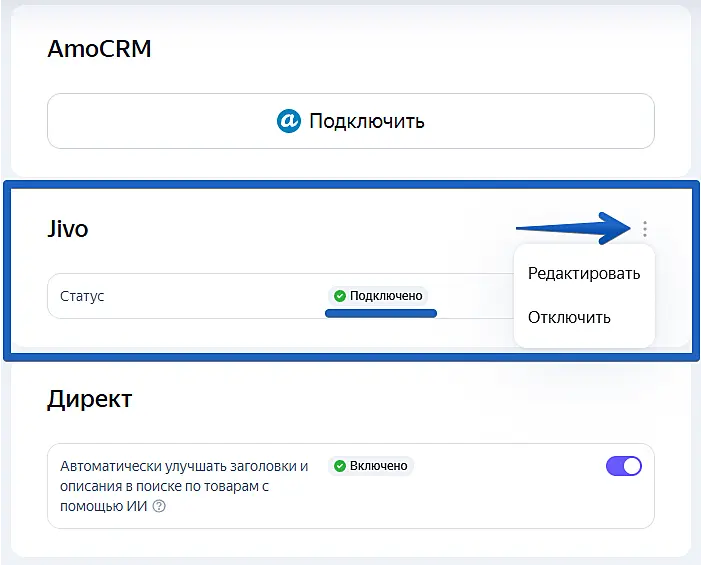The height and width of the screenshot is (565, 705).
Task: Click the AmoCRM Подключить button
Action: [351, 121]
